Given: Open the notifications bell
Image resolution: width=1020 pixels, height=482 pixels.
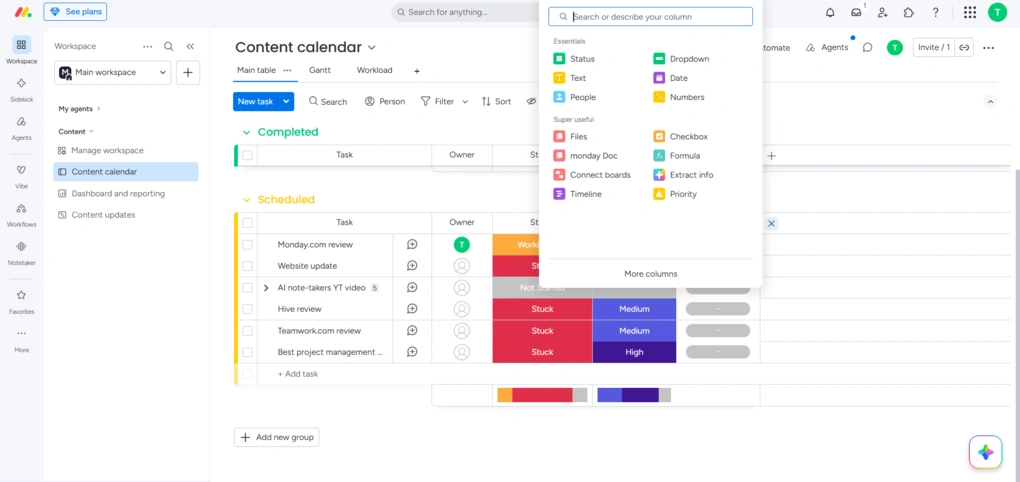Looking at the screenshot, I should 830,12.
